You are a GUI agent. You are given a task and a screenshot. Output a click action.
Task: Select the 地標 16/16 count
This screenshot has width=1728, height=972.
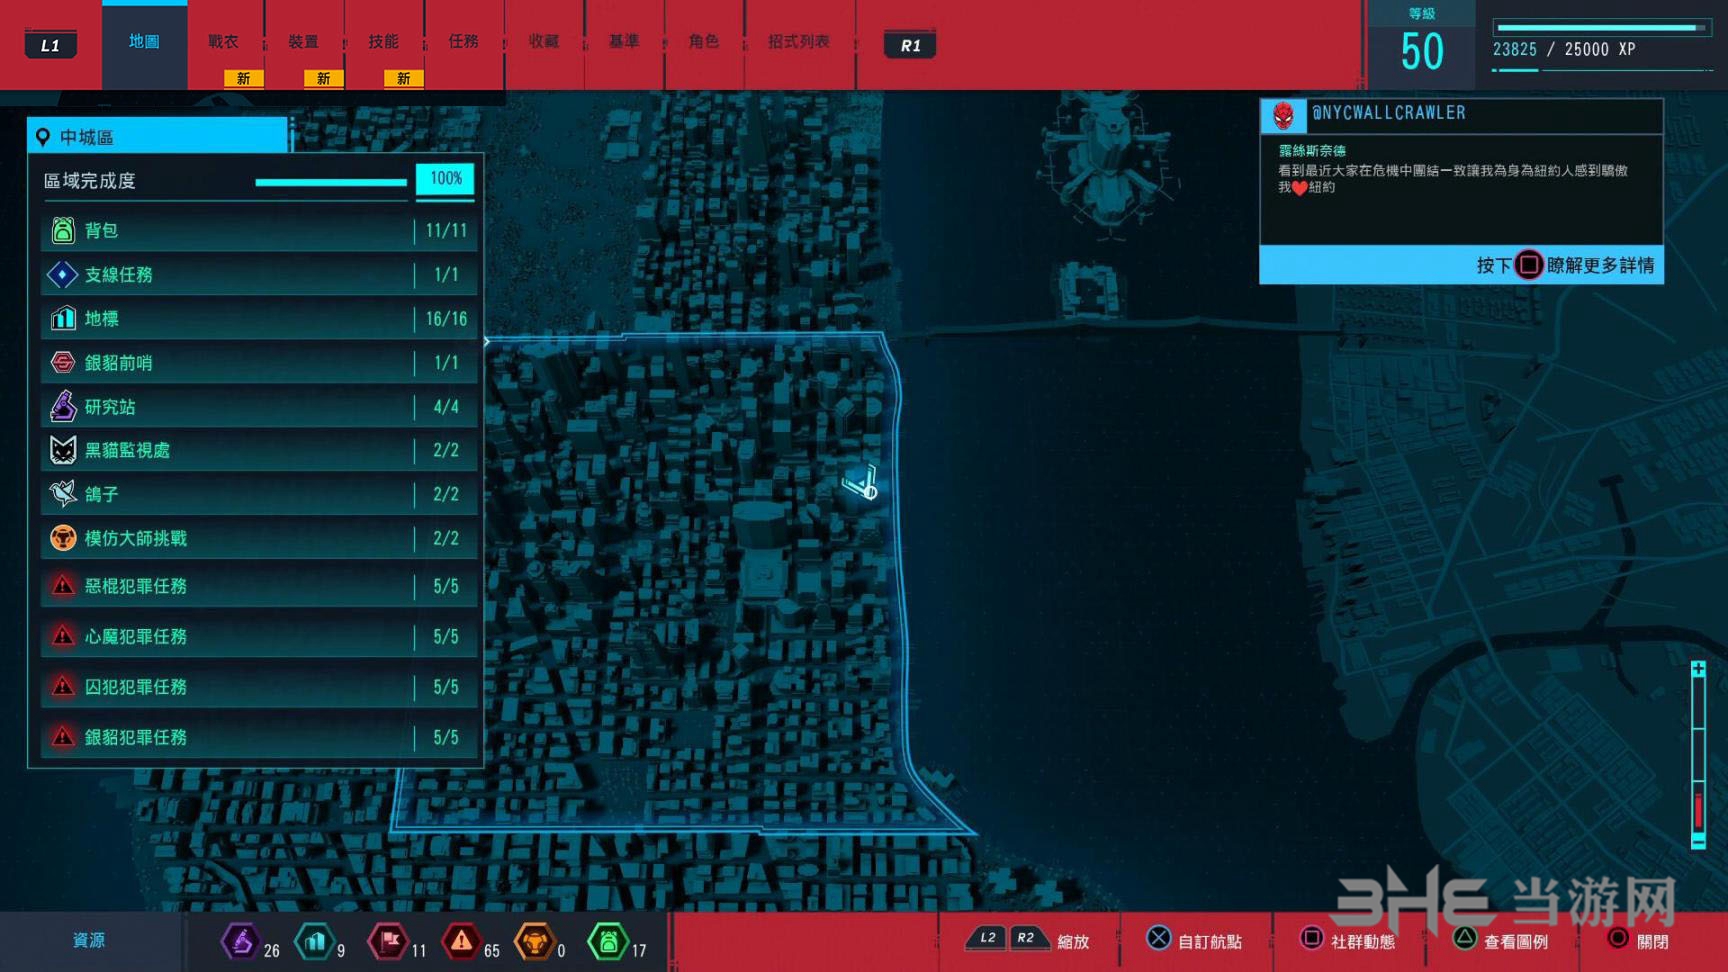(446, 319)
